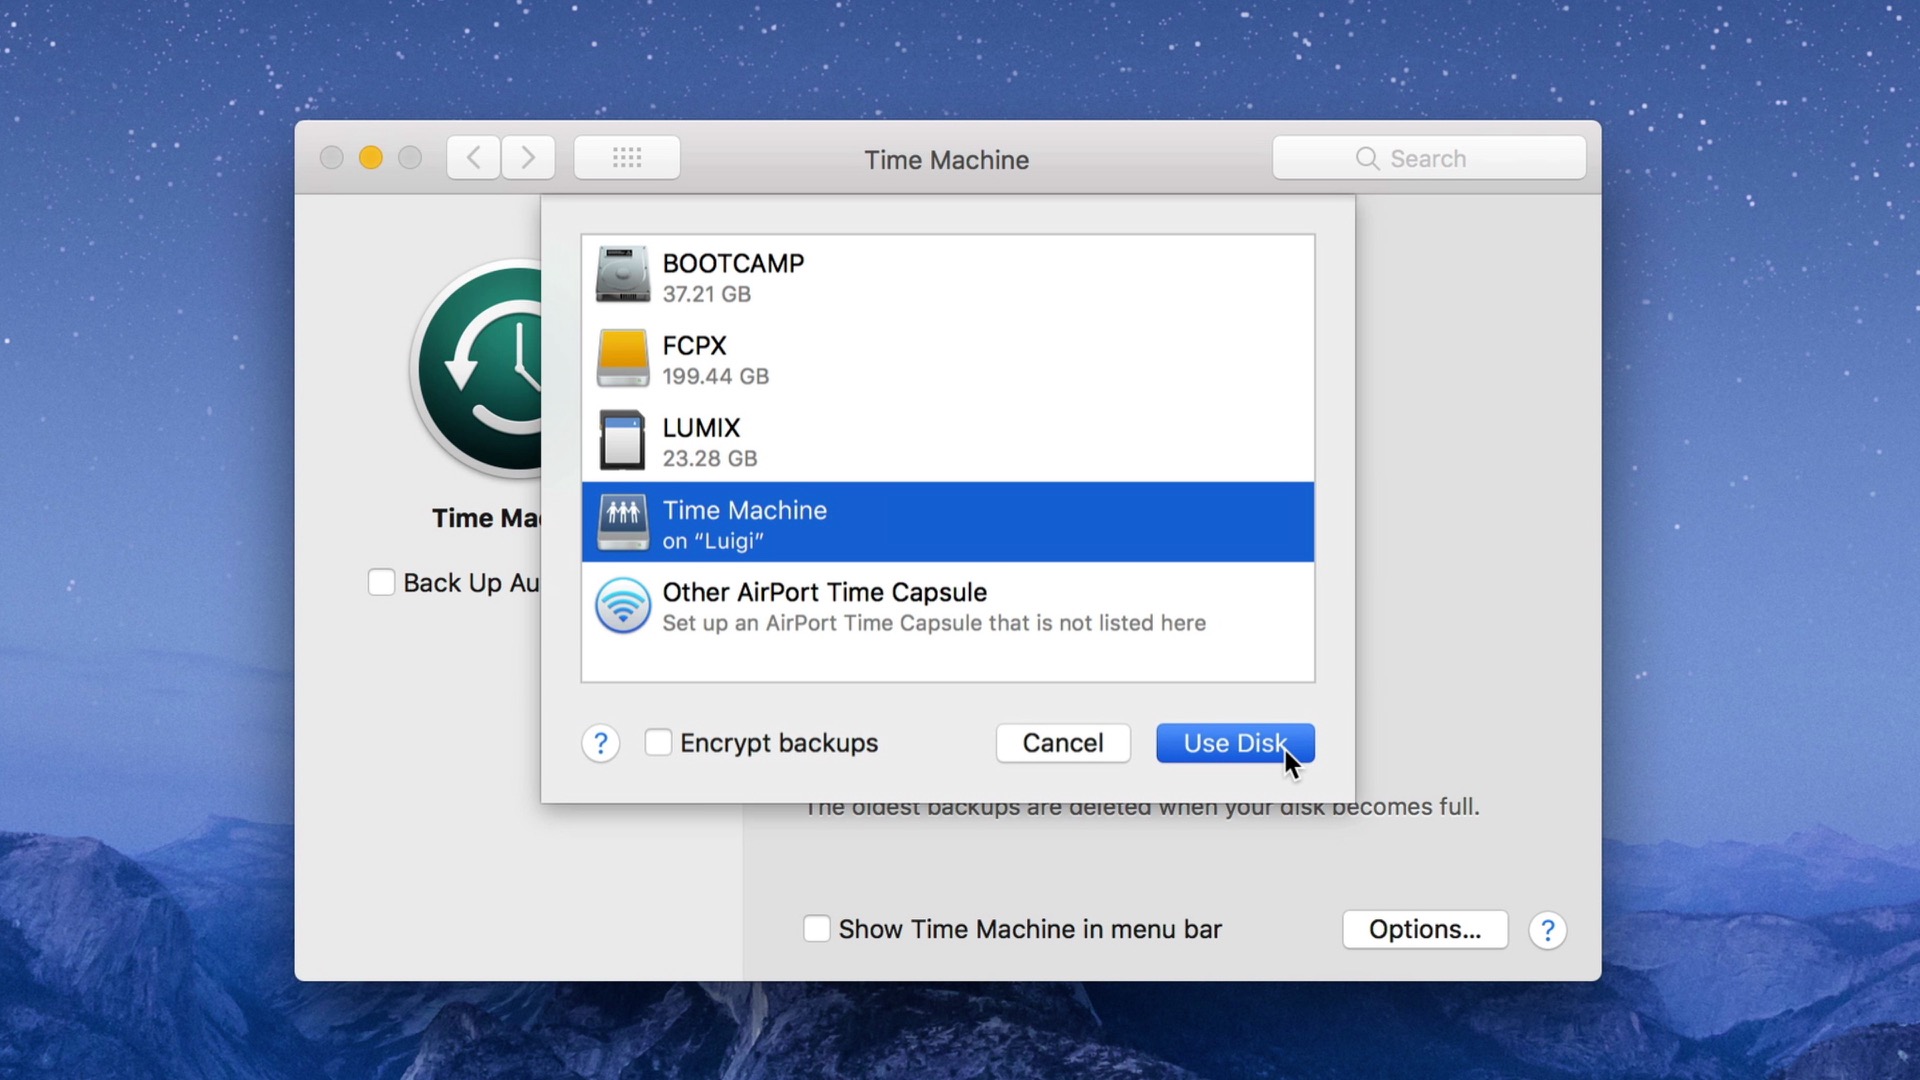
Task: Enable the Encrypt backups checkbox
Action: (x=657, y=742)
